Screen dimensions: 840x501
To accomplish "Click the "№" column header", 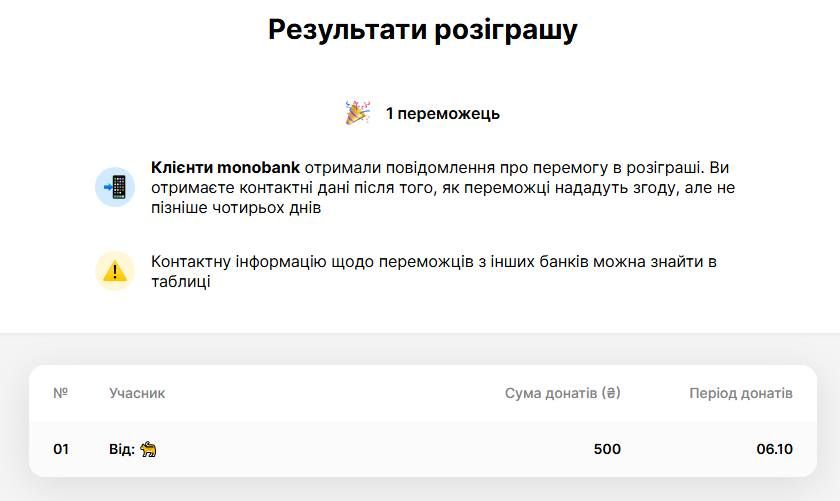I will (60, 393).
